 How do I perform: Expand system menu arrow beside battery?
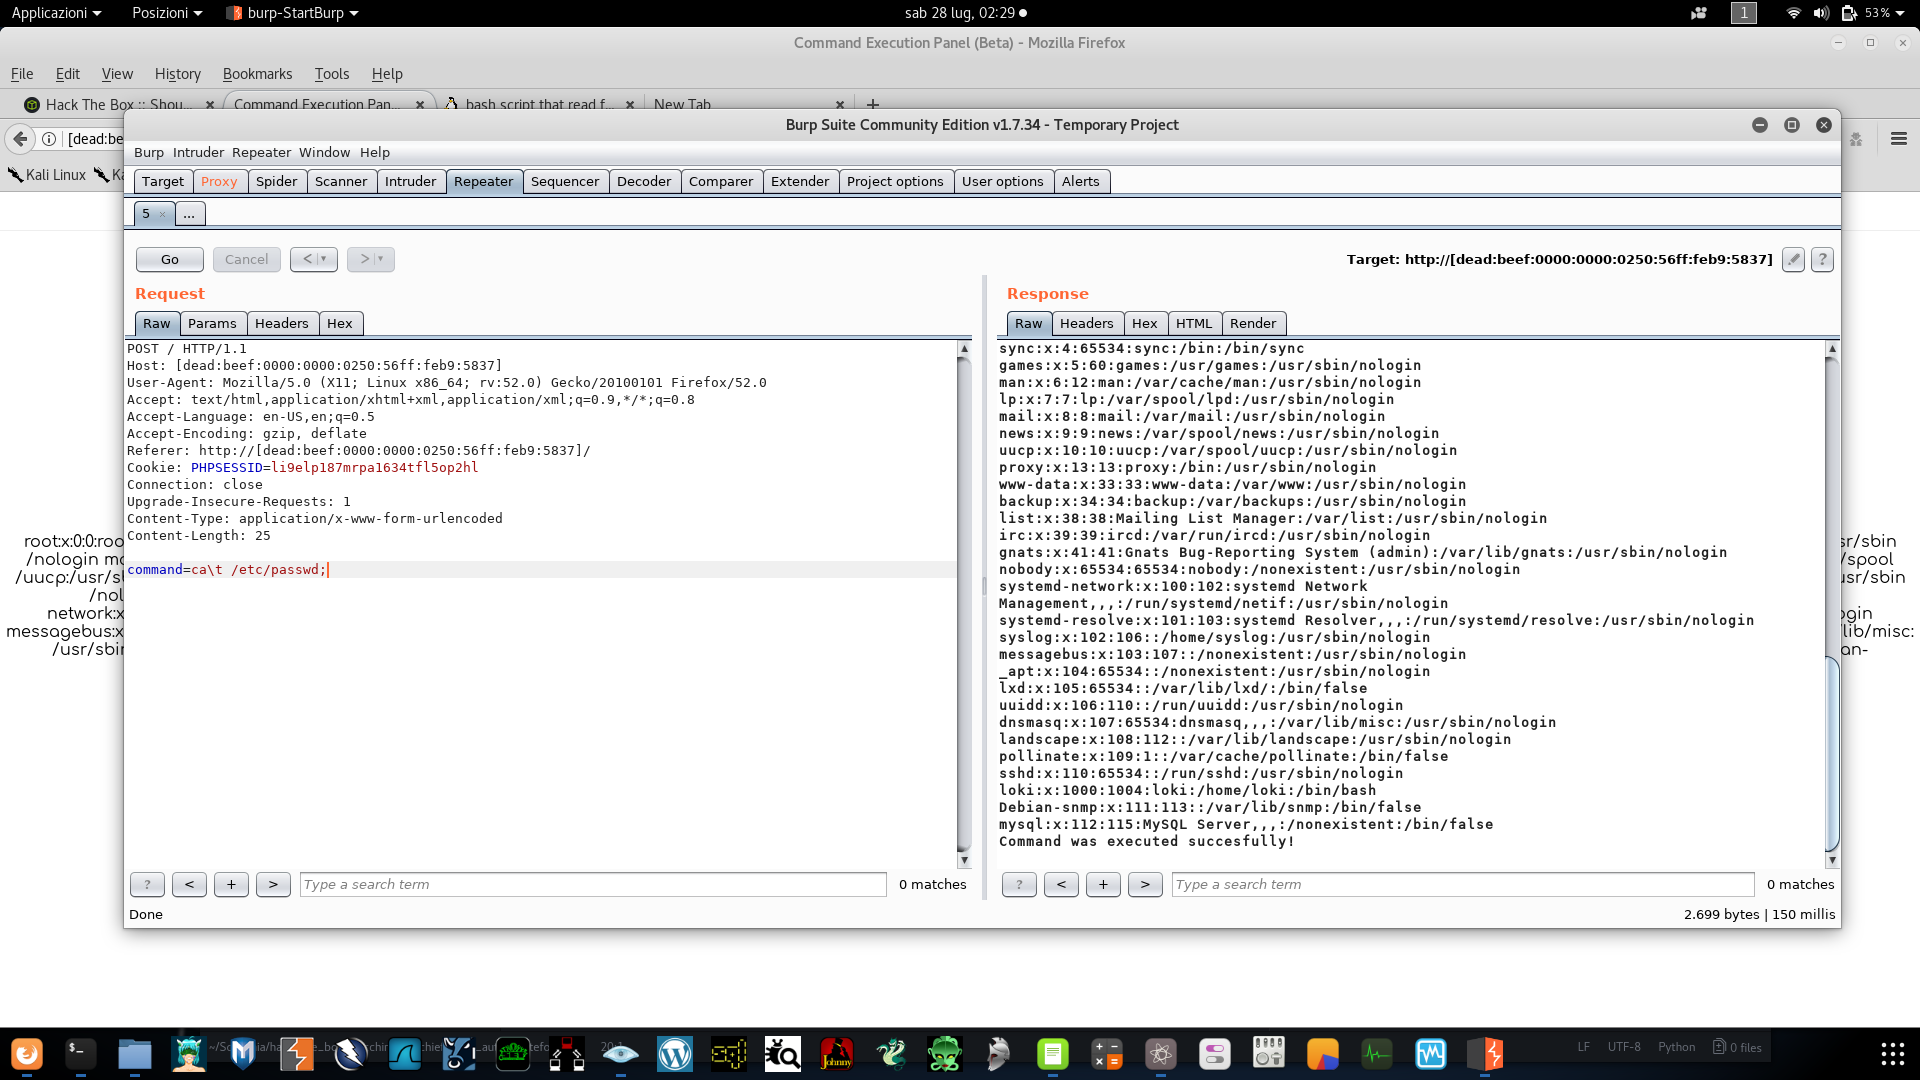click(x=1900, y=13)
